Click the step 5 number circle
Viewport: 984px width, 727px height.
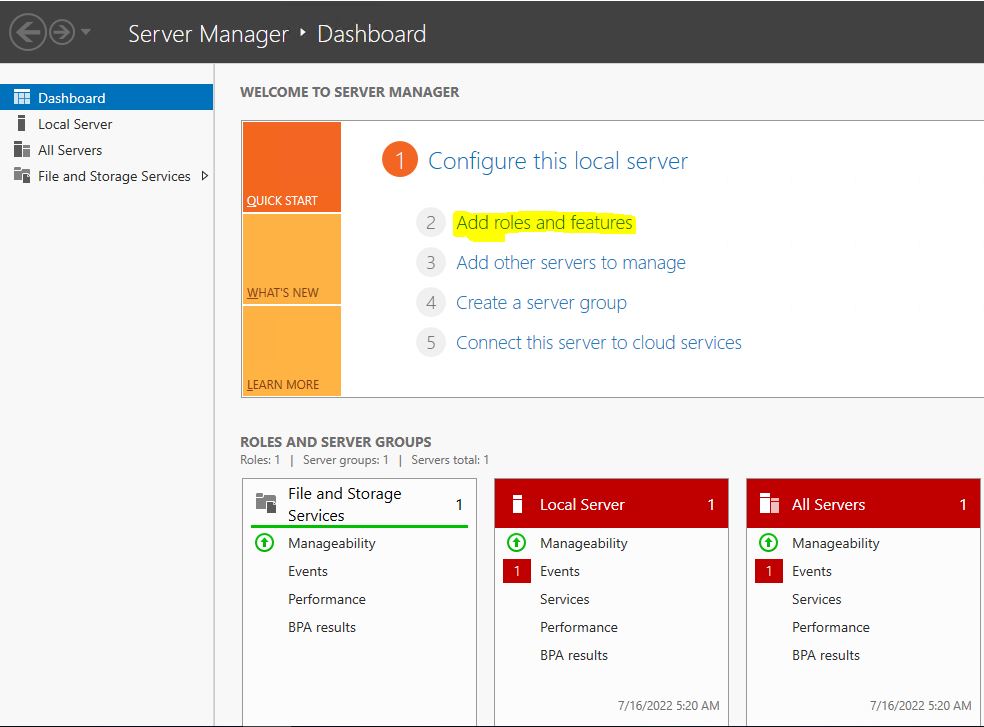[x=430, y=343]
